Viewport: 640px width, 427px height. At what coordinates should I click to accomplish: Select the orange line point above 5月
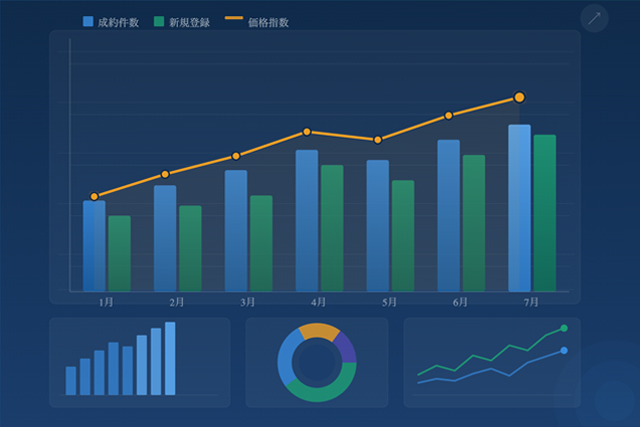click(x=378, y=140)
